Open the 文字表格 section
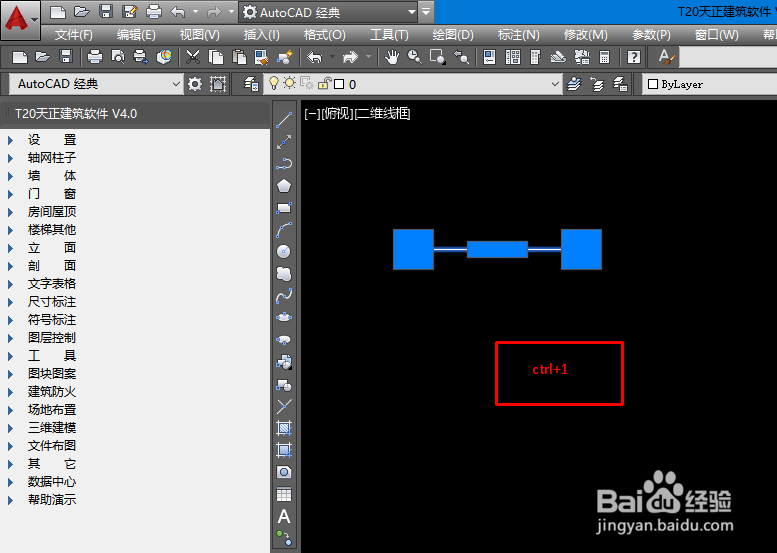The width and height of the screenshot is (777, 553). (52, 284)
